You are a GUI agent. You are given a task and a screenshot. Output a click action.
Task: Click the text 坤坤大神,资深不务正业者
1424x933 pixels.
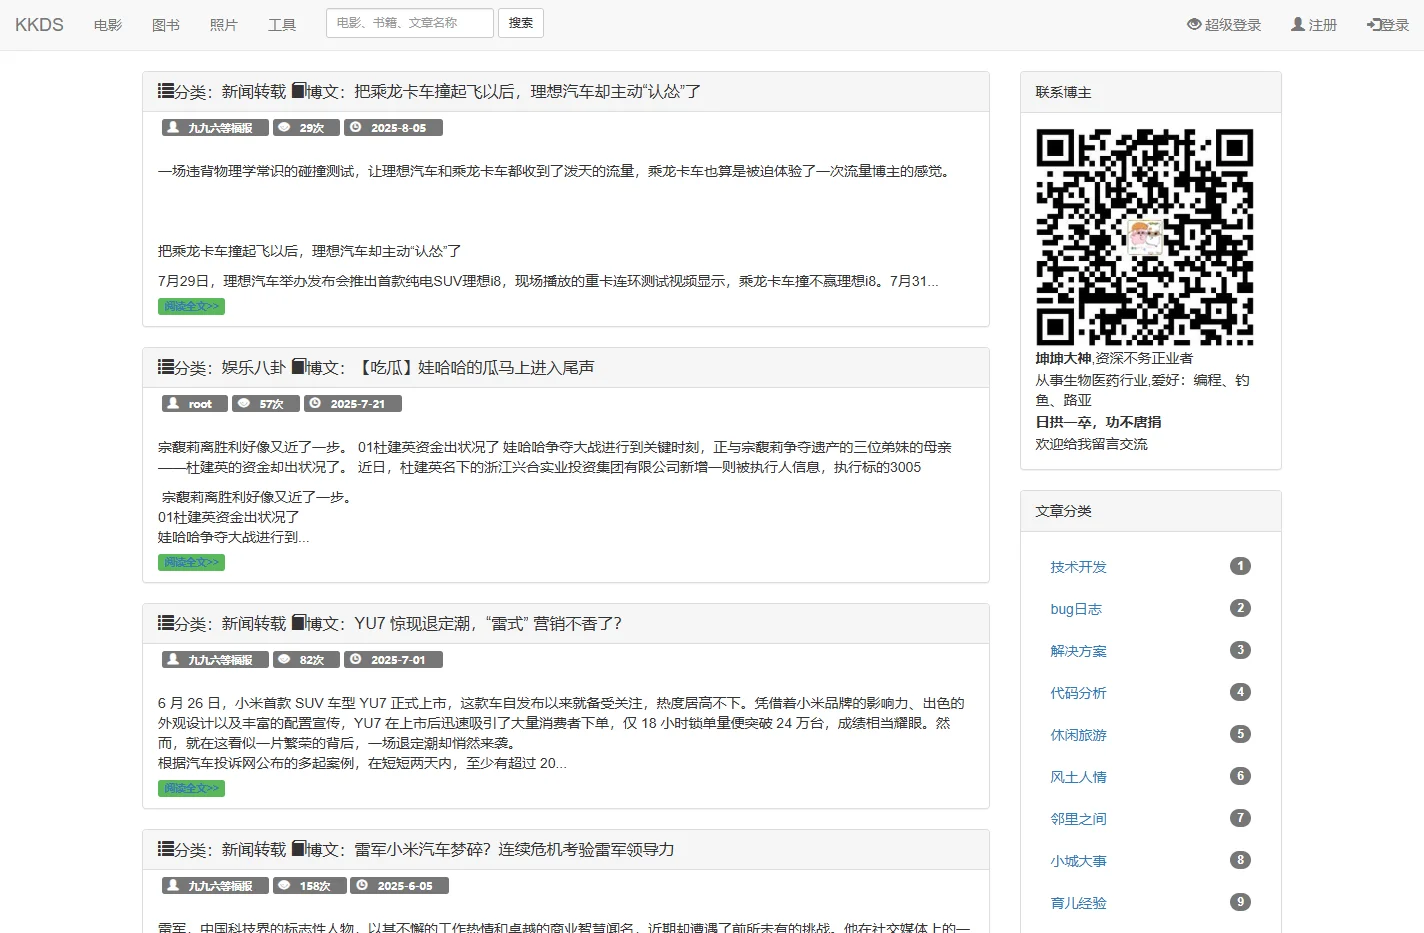point(1114,358)
